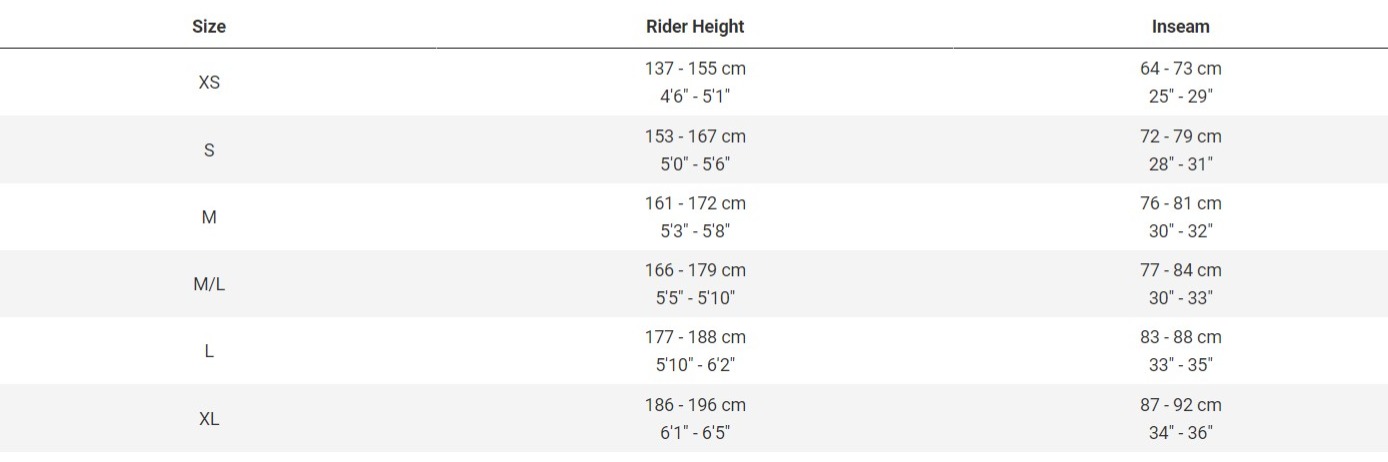The width and height of the screenshot is (1388, 462).
Task: Select the M/L size cell
Action: point(209,284)
